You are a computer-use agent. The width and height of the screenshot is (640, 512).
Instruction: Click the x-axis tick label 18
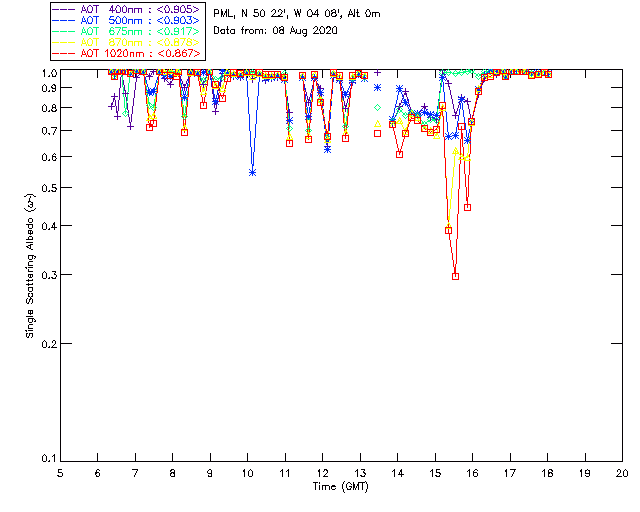(548, 473)
